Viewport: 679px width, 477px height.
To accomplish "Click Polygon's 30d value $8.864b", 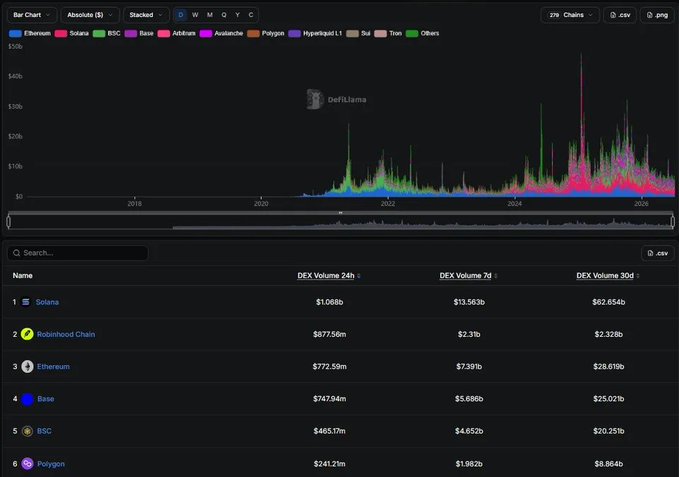I will tap(608, 464).
